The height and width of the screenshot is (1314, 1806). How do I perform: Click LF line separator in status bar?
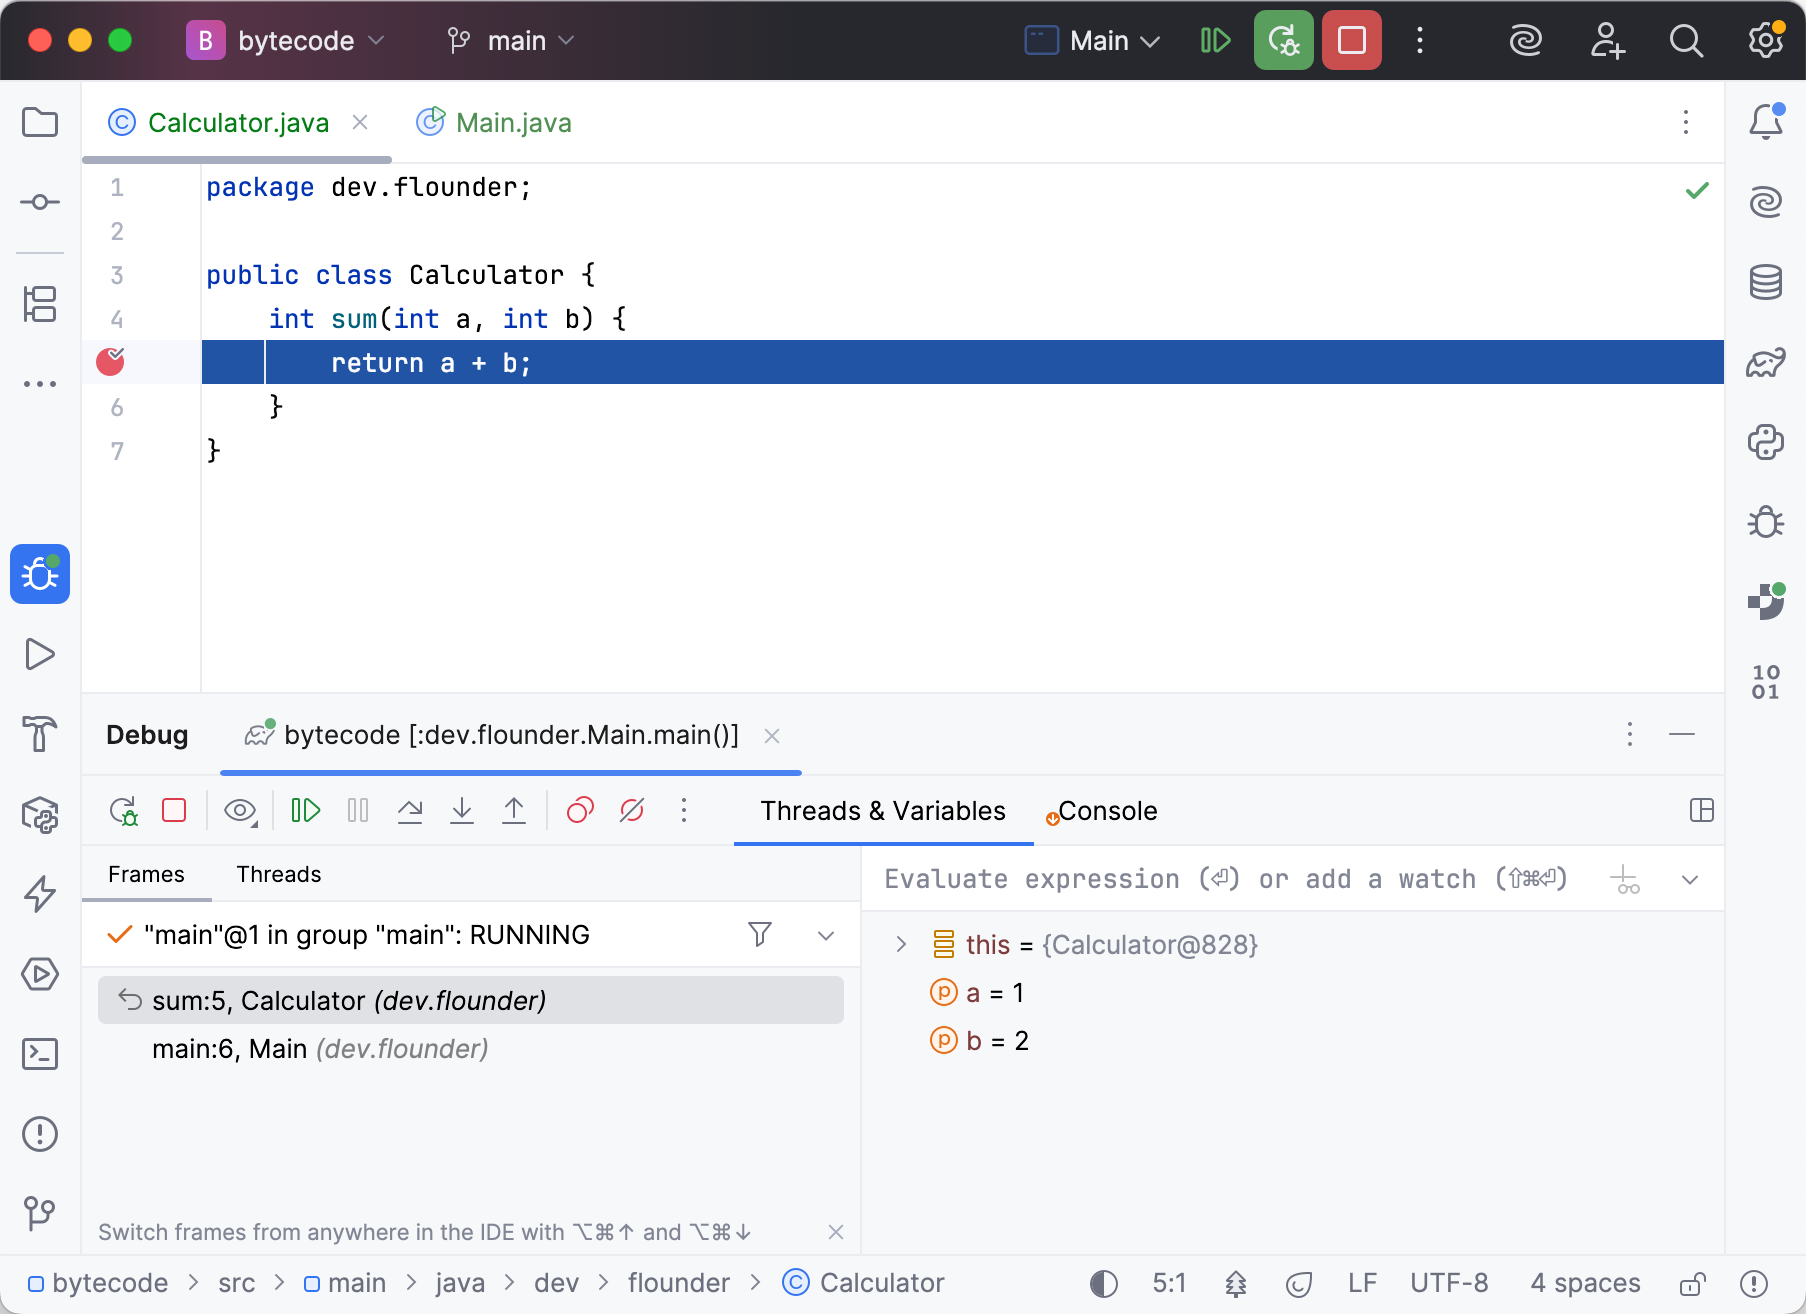click(x=1362, y=1283)
